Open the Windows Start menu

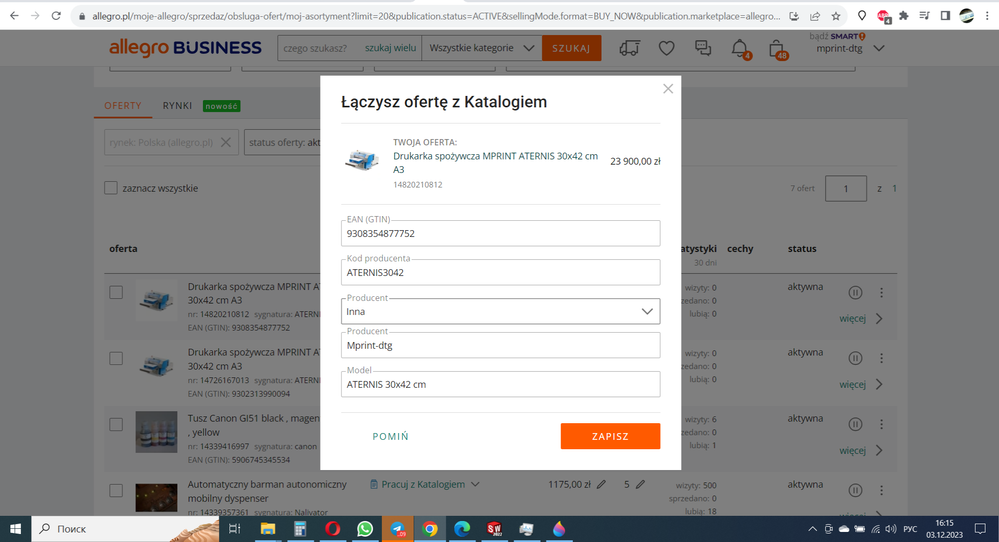(15, 529)
